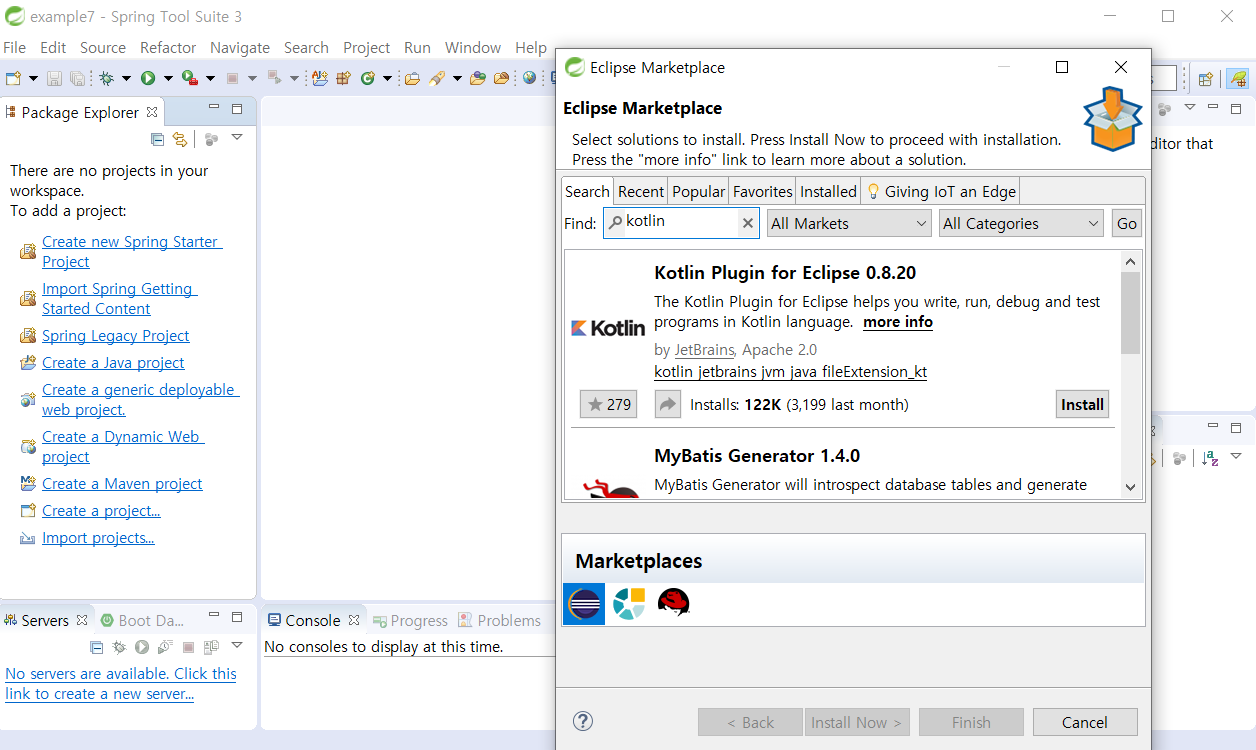
Task: Select the Red Hat marketplace catalog icon
Action: pyautogui.click(x=673, y=602)
